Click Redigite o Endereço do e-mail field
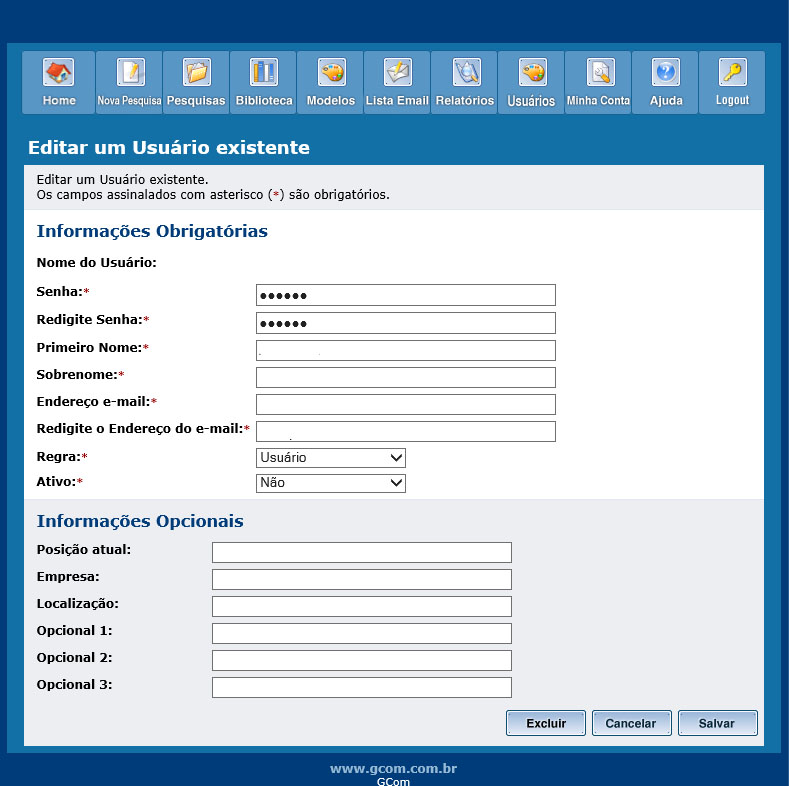Viewport: 789px width, 786px height. tap(406, 431)
